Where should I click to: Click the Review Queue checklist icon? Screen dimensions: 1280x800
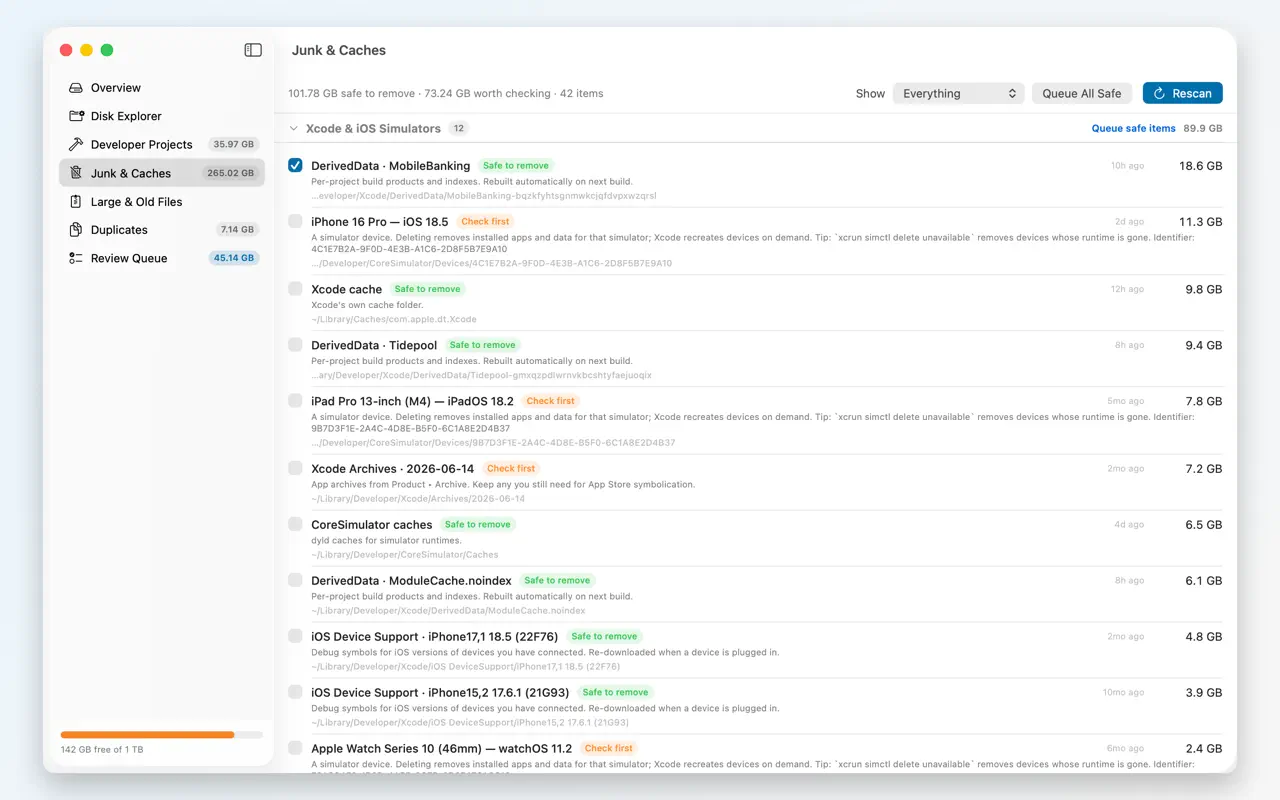(x=76, y=258)
